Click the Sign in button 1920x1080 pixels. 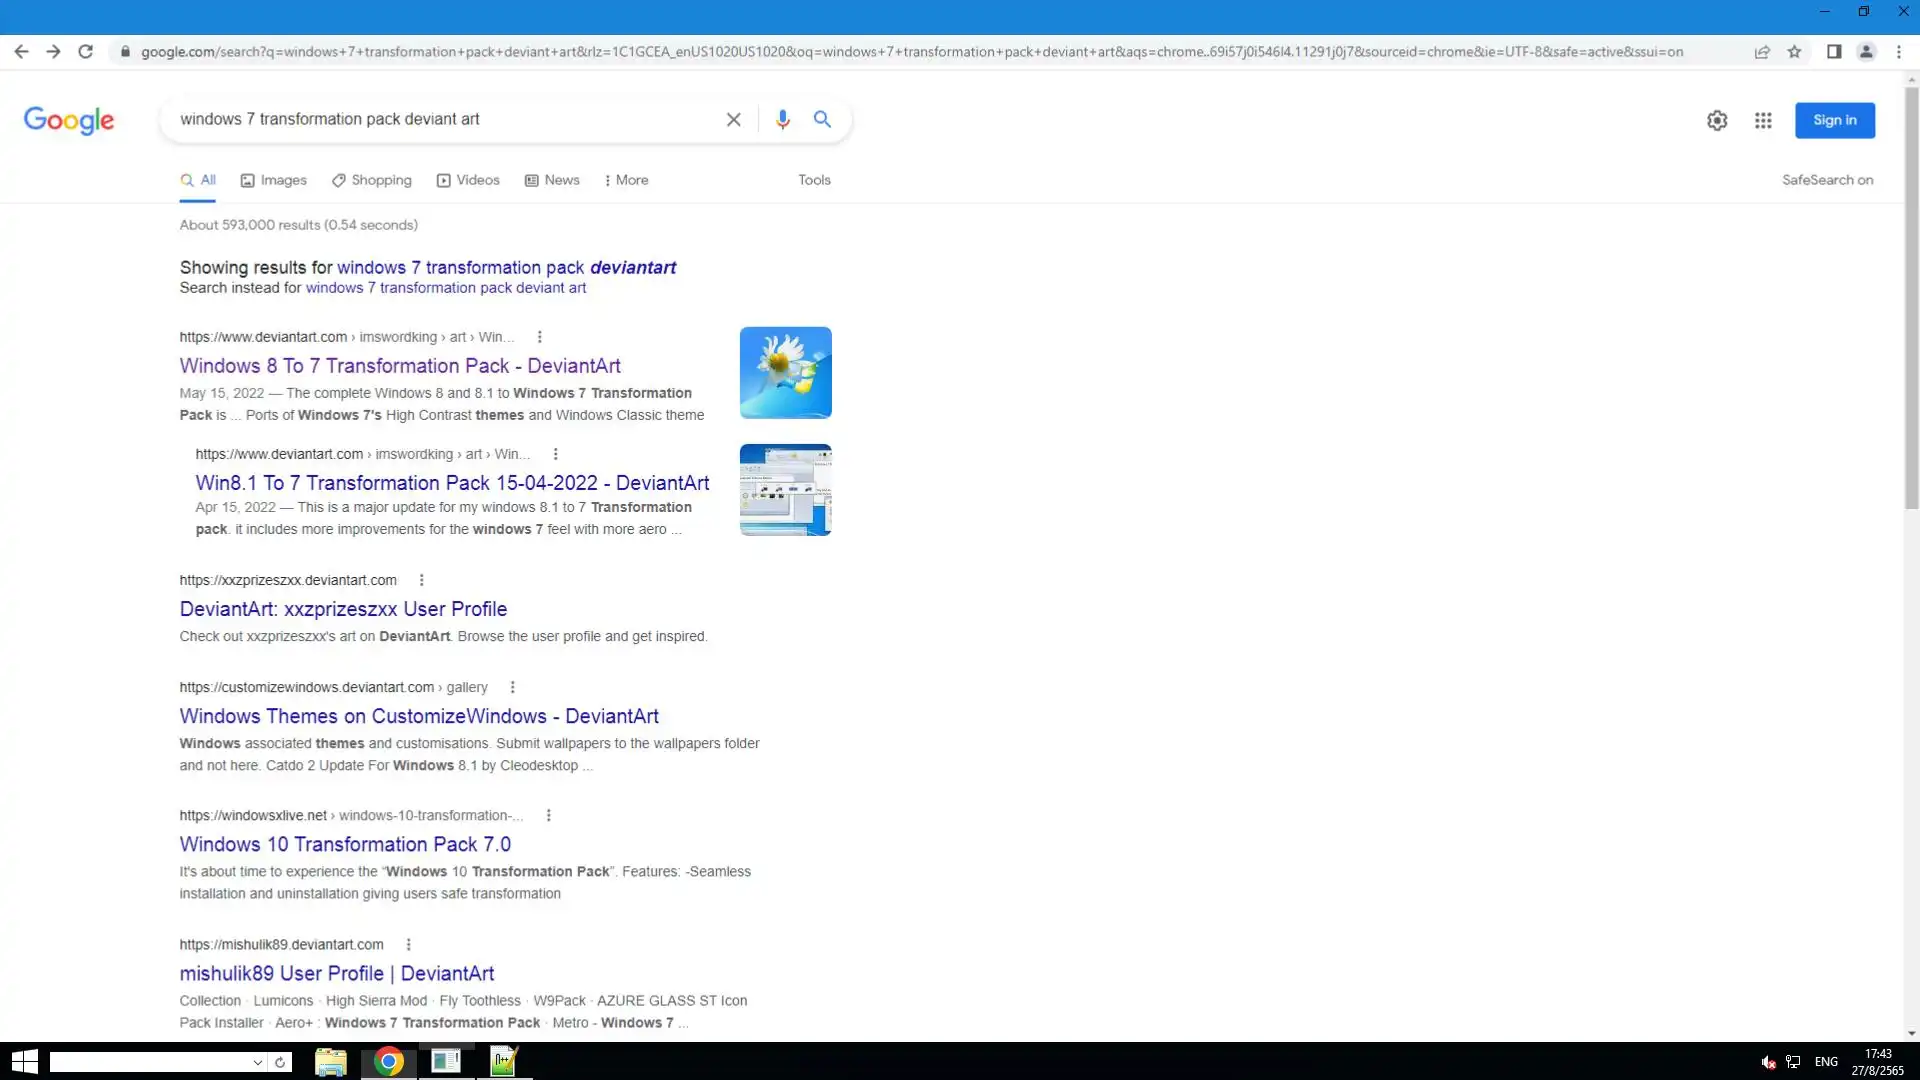click(x=1834, y=120)
